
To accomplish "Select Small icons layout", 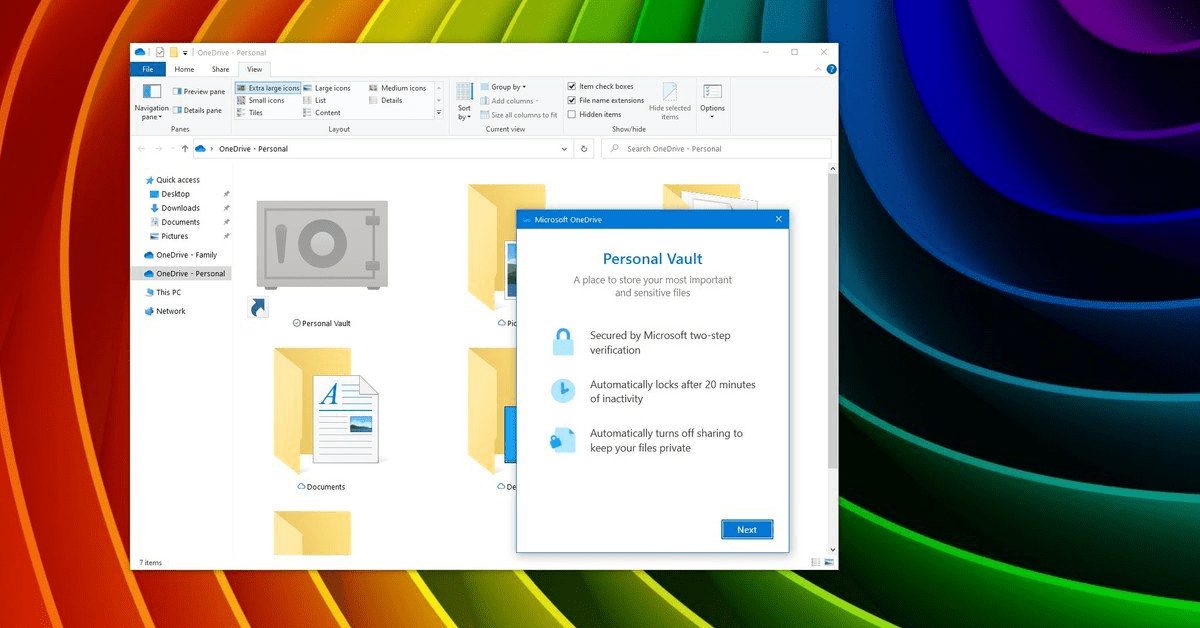I will (260, 100).
